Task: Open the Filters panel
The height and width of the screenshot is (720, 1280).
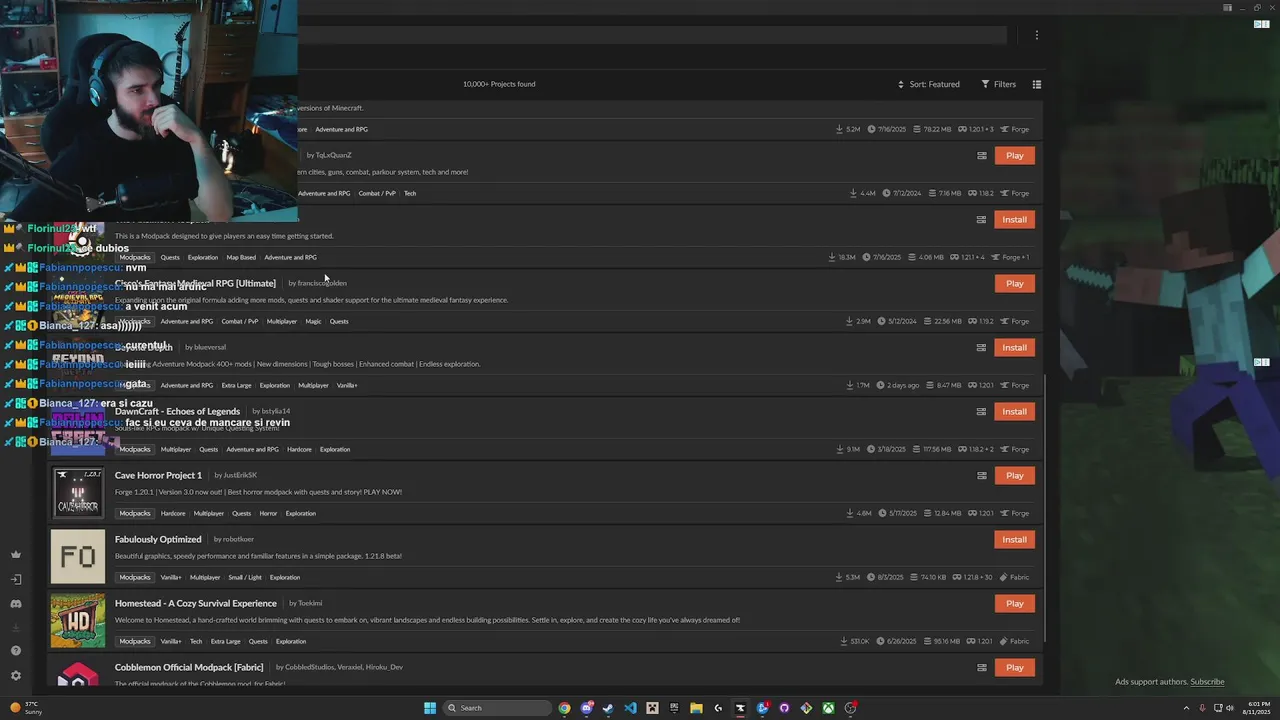Action: (x=998, y=84)
